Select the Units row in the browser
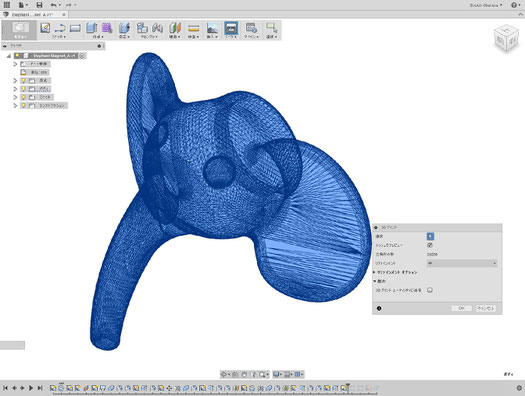This screenshot has height=396, width=525. 35,72
